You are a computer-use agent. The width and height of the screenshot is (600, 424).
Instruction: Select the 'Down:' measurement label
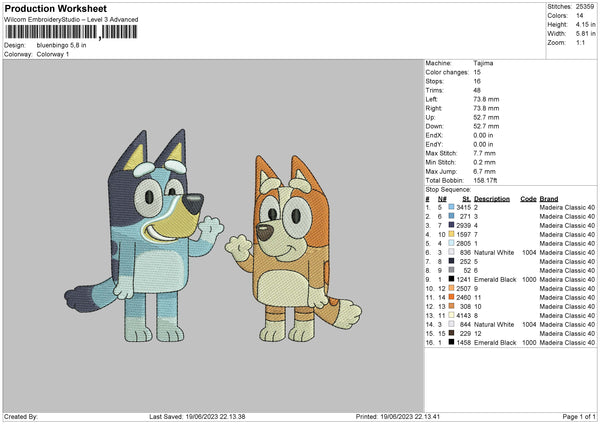coord(434,126)
